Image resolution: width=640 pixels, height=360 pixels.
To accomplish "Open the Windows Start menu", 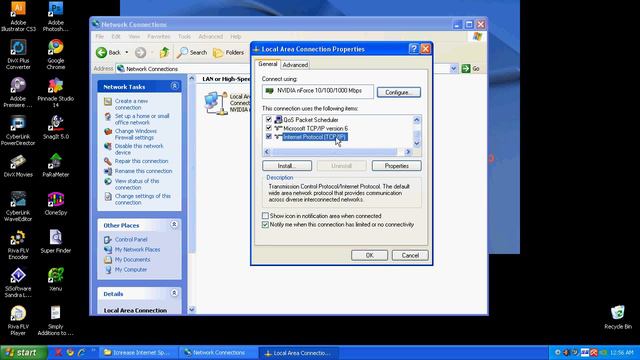I will pos(24,352).
